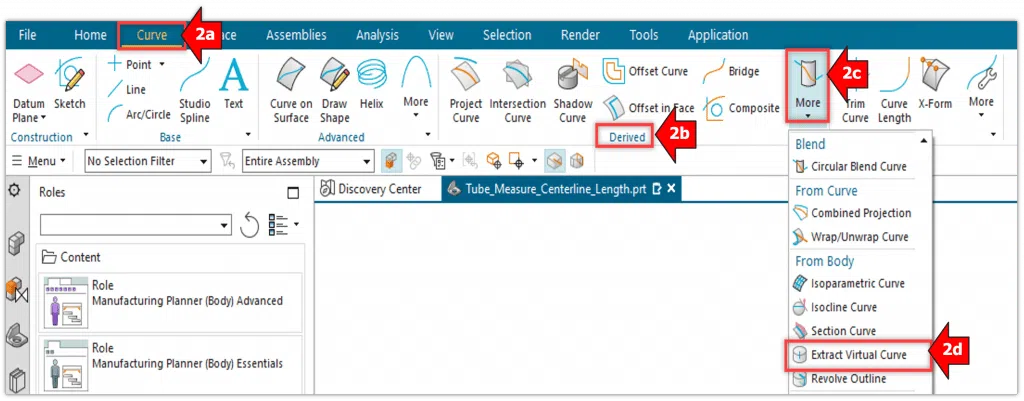Pick the Arc/Circle tool
Screen dimensions: 1024x401
coord(139,114)
